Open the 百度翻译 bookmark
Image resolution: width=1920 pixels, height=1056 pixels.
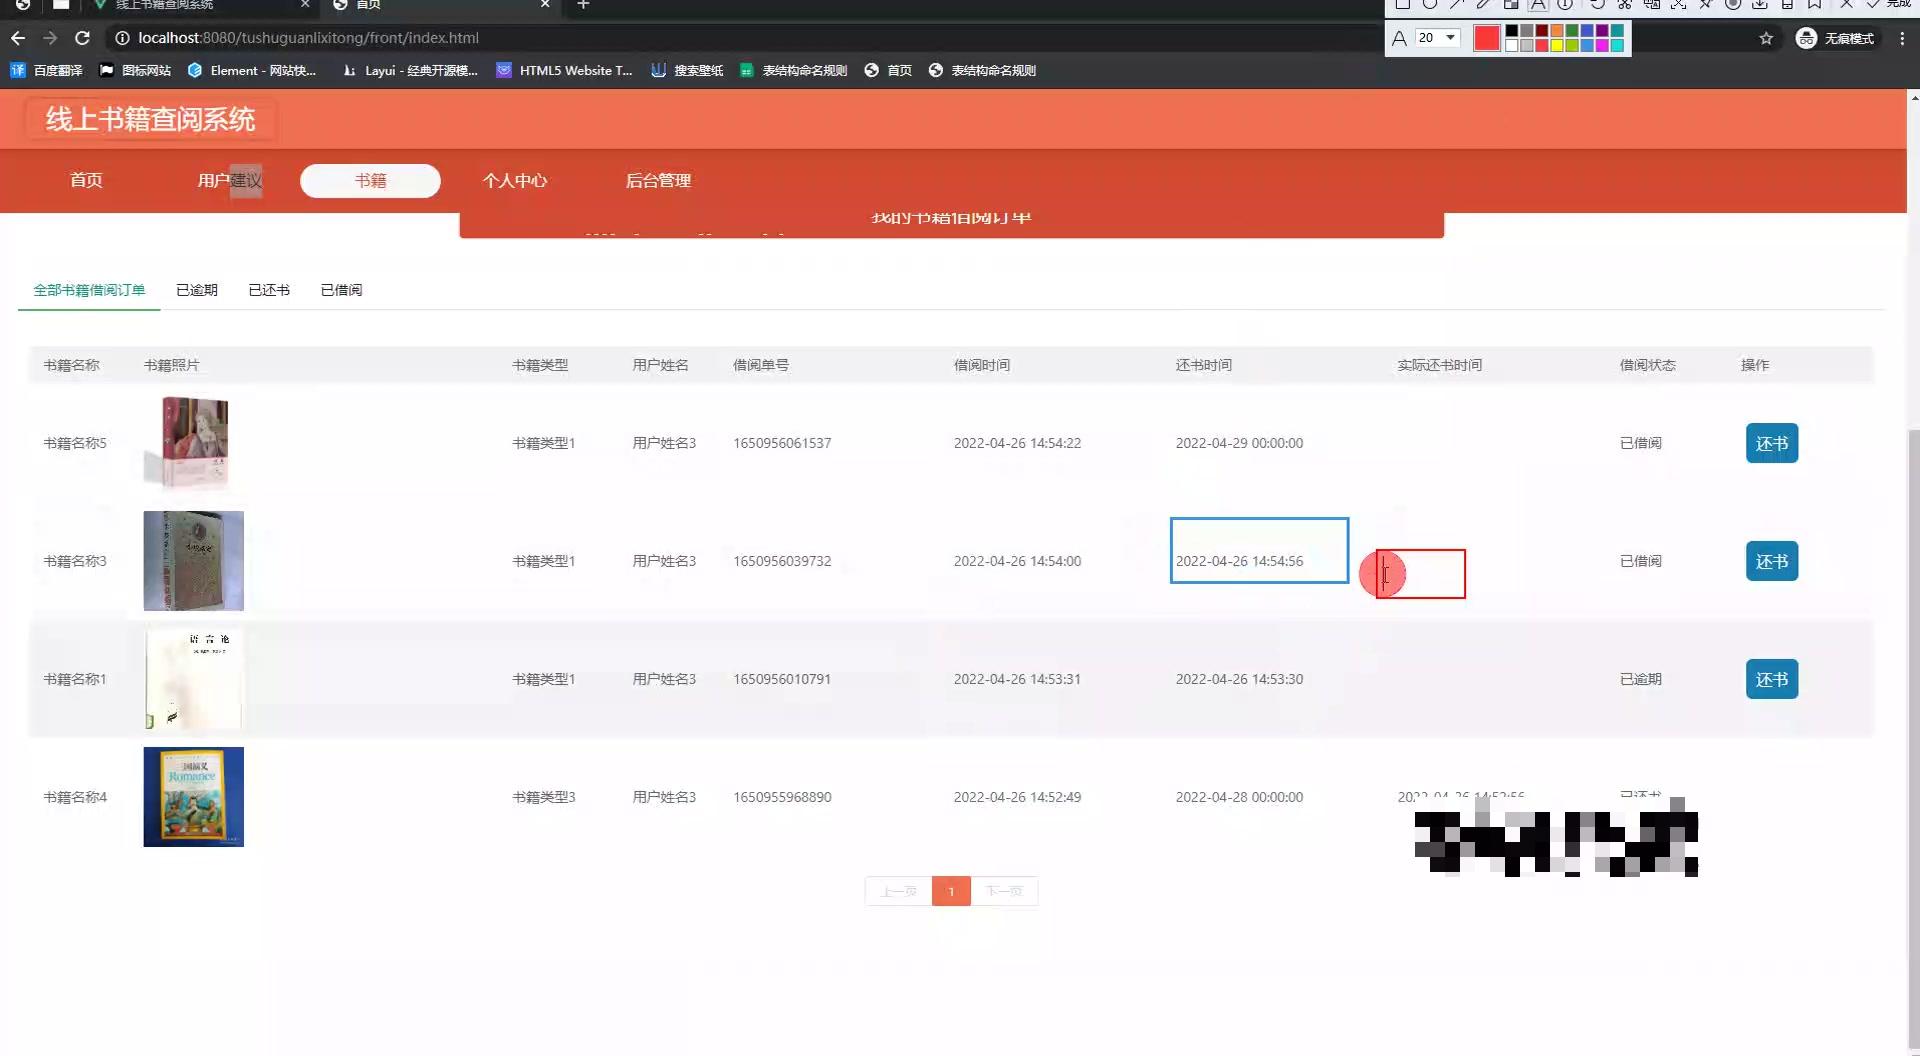tap(47, 70)
